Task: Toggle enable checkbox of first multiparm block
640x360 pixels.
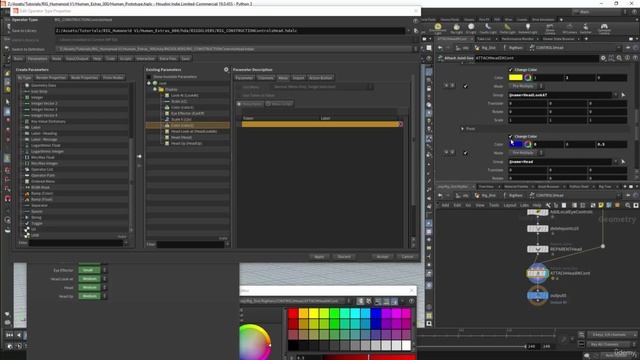Action: coord(465,86)
